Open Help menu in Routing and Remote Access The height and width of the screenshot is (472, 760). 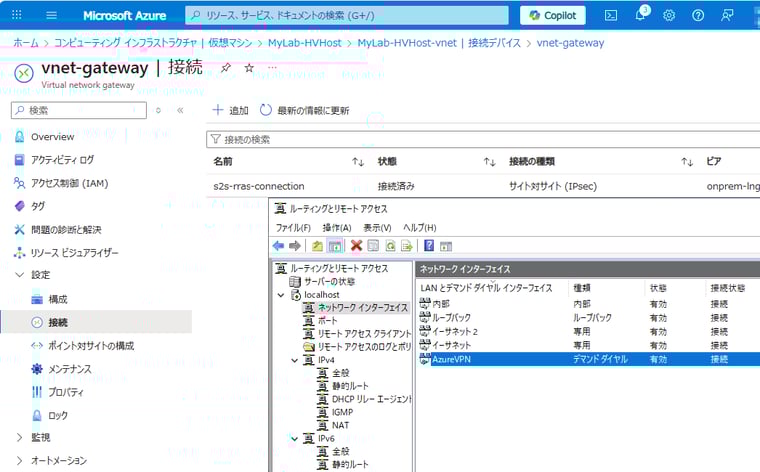(x=419, y=227)
